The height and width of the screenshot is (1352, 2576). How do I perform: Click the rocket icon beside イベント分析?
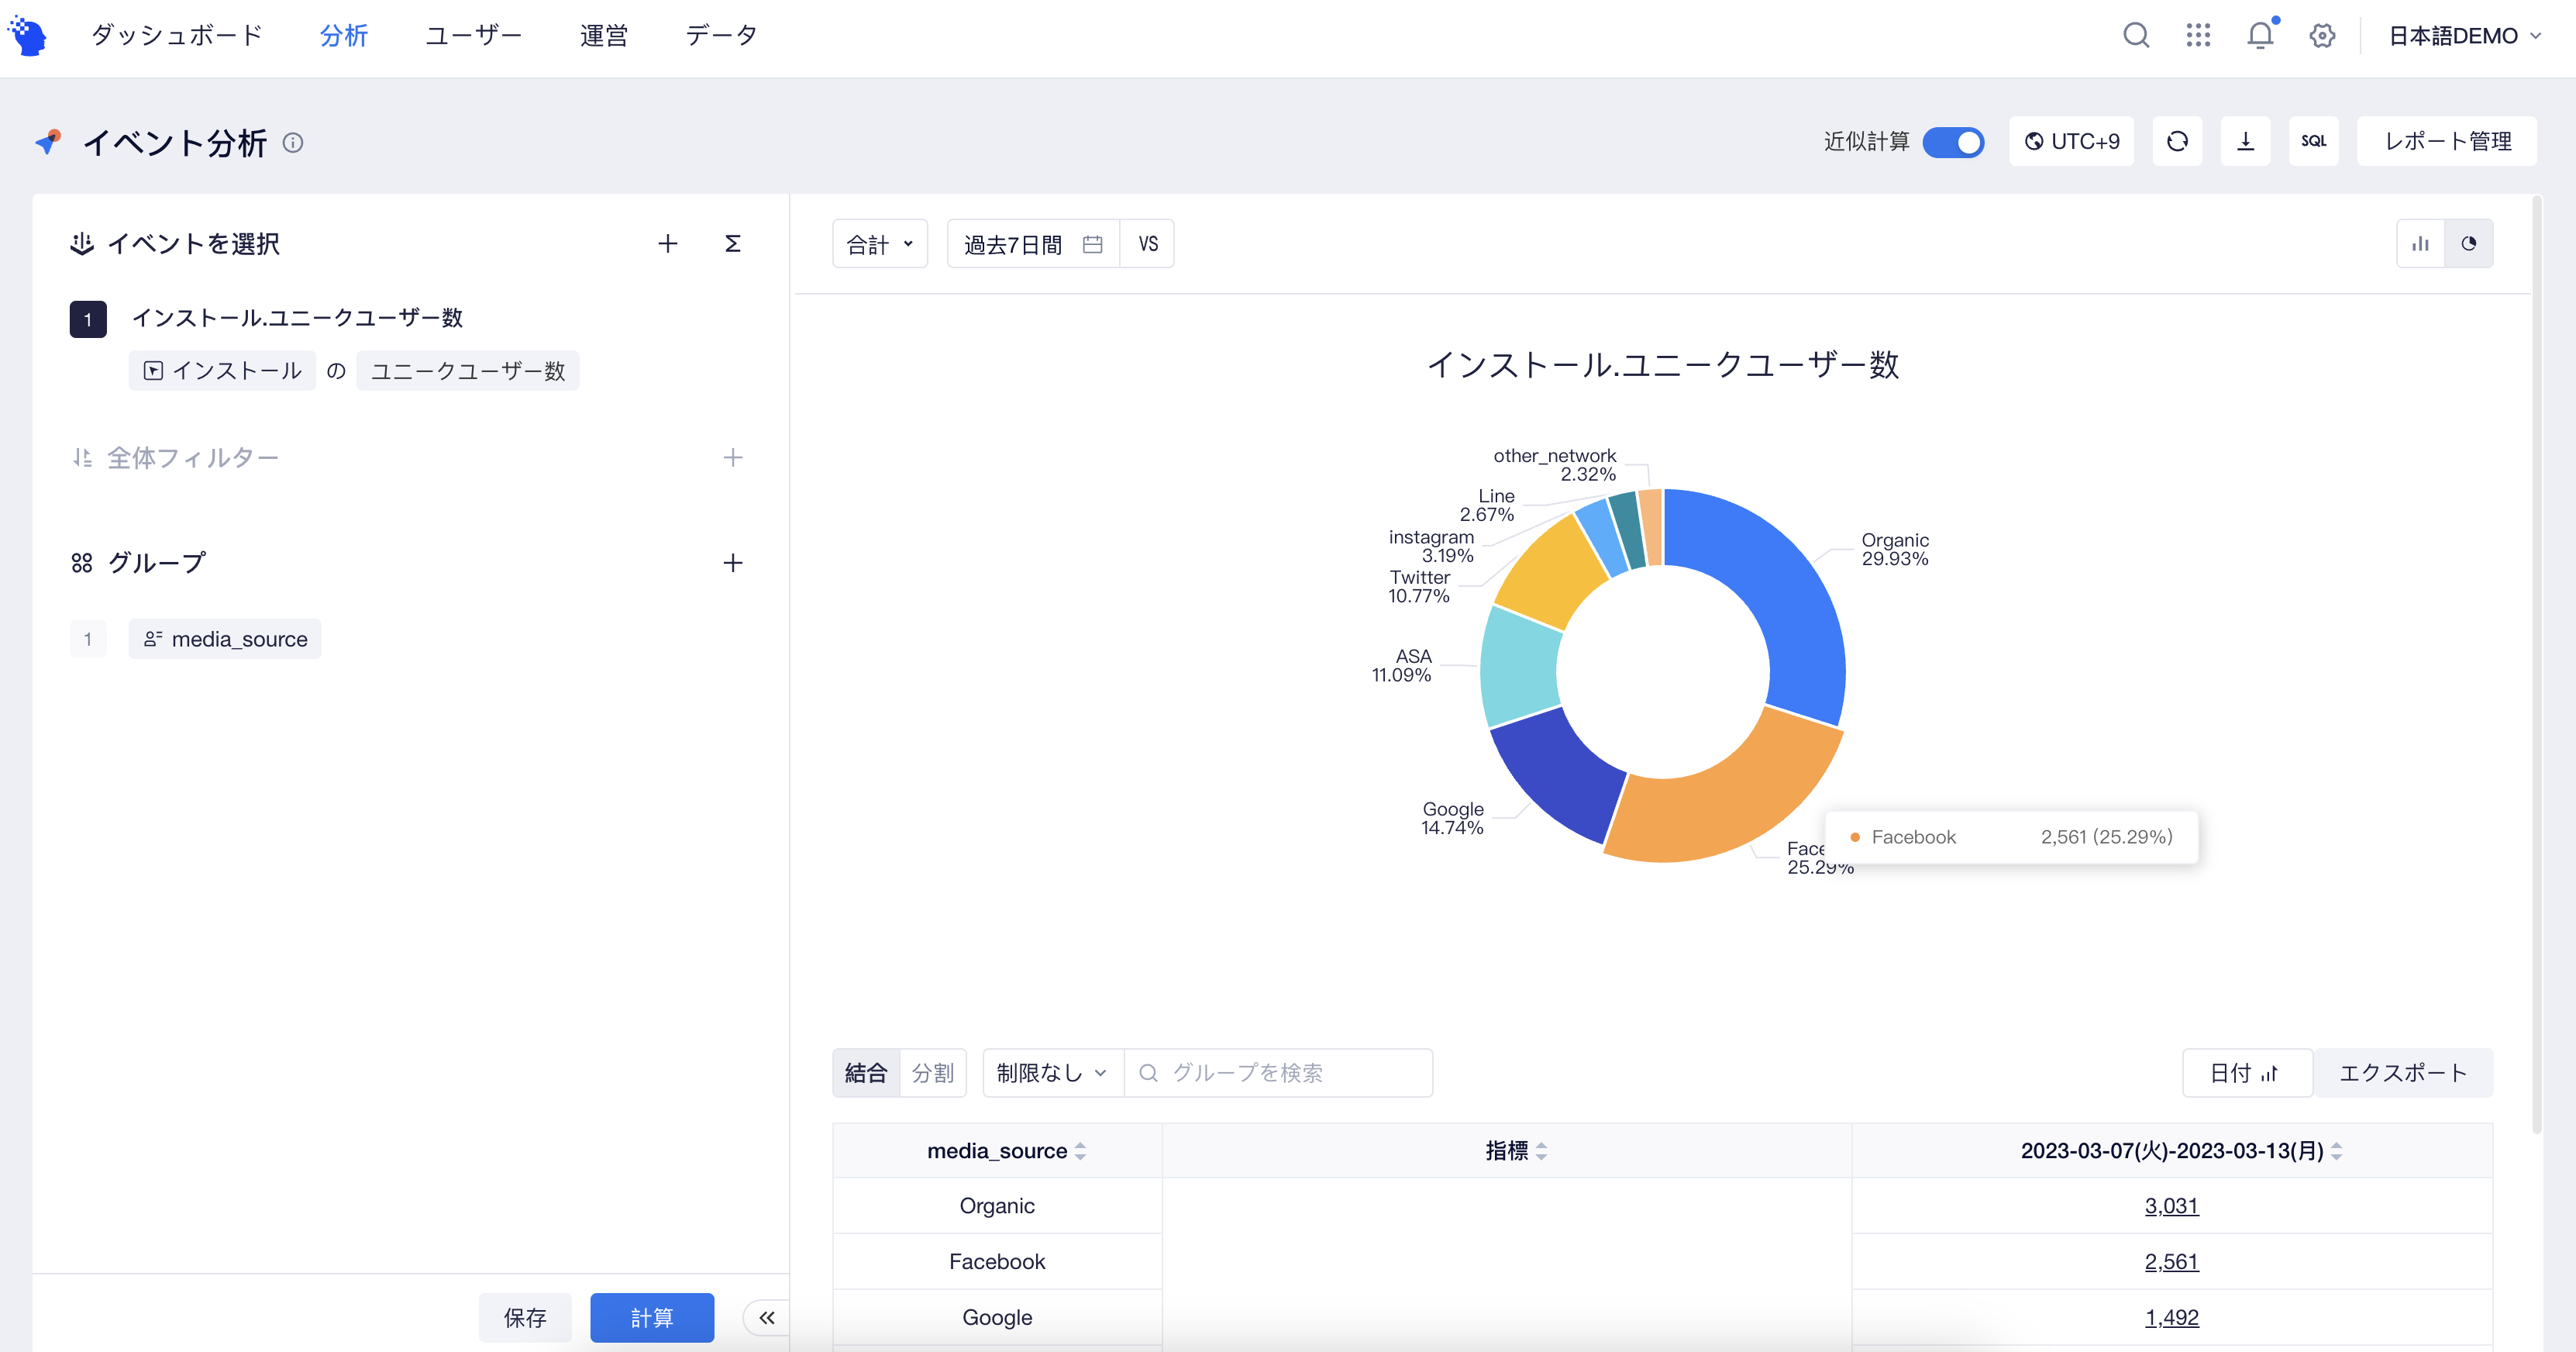coord(48,142)
